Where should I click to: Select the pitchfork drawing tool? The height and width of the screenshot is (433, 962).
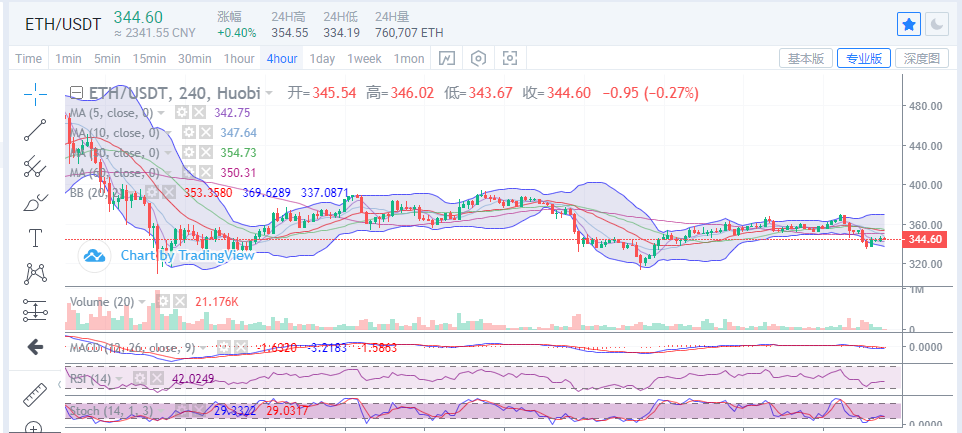coord(35,166)
